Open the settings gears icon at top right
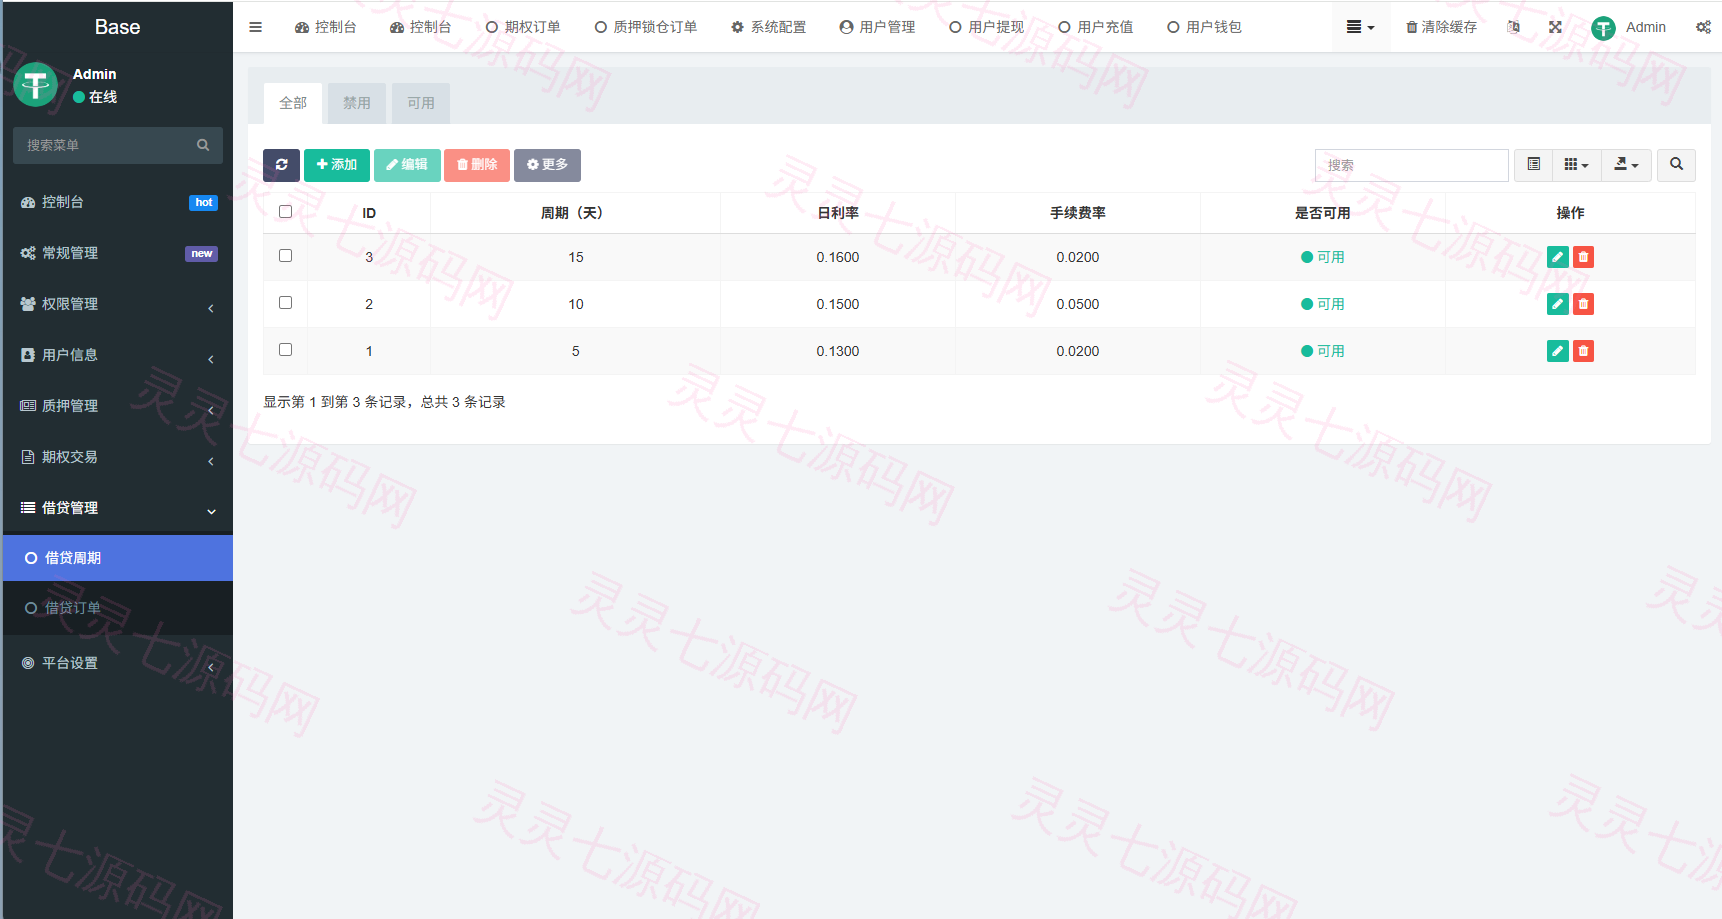The height and width of the screenshot is (919, 1722). [1703, 27]
